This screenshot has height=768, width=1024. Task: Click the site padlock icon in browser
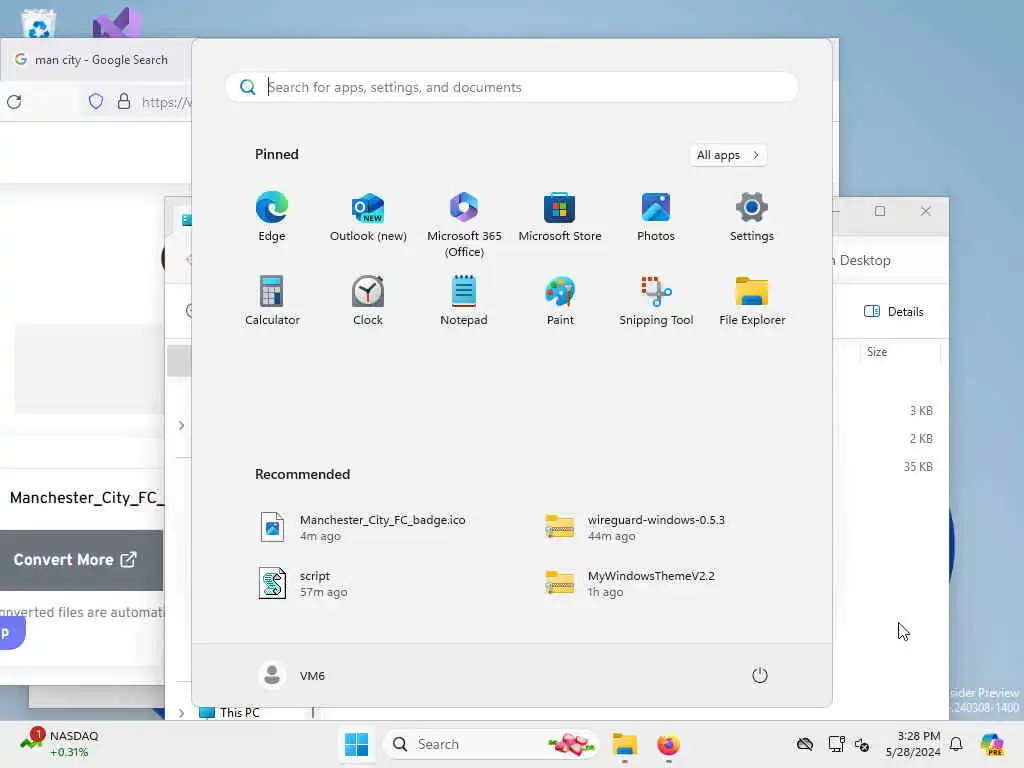click(123, 101)
